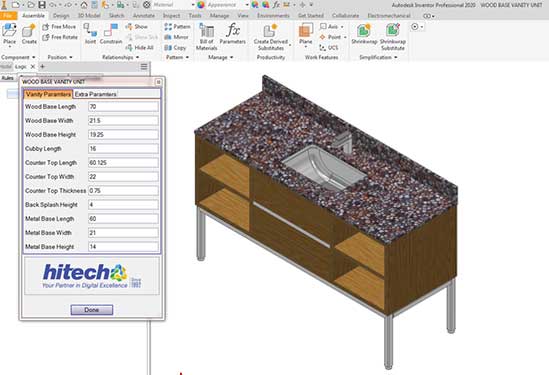Click Show relationships

point(137,27)
